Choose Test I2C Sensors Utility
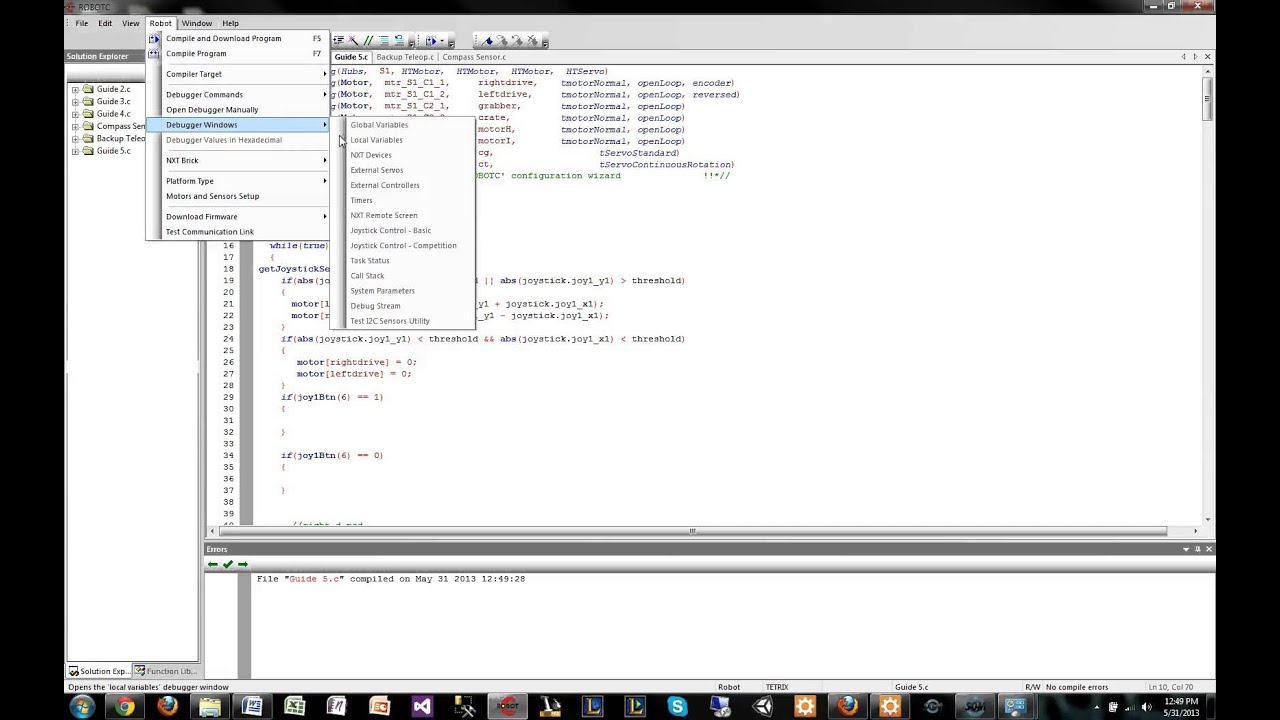The width and height of the screenshot is (1280, 720). pos(403,321)
